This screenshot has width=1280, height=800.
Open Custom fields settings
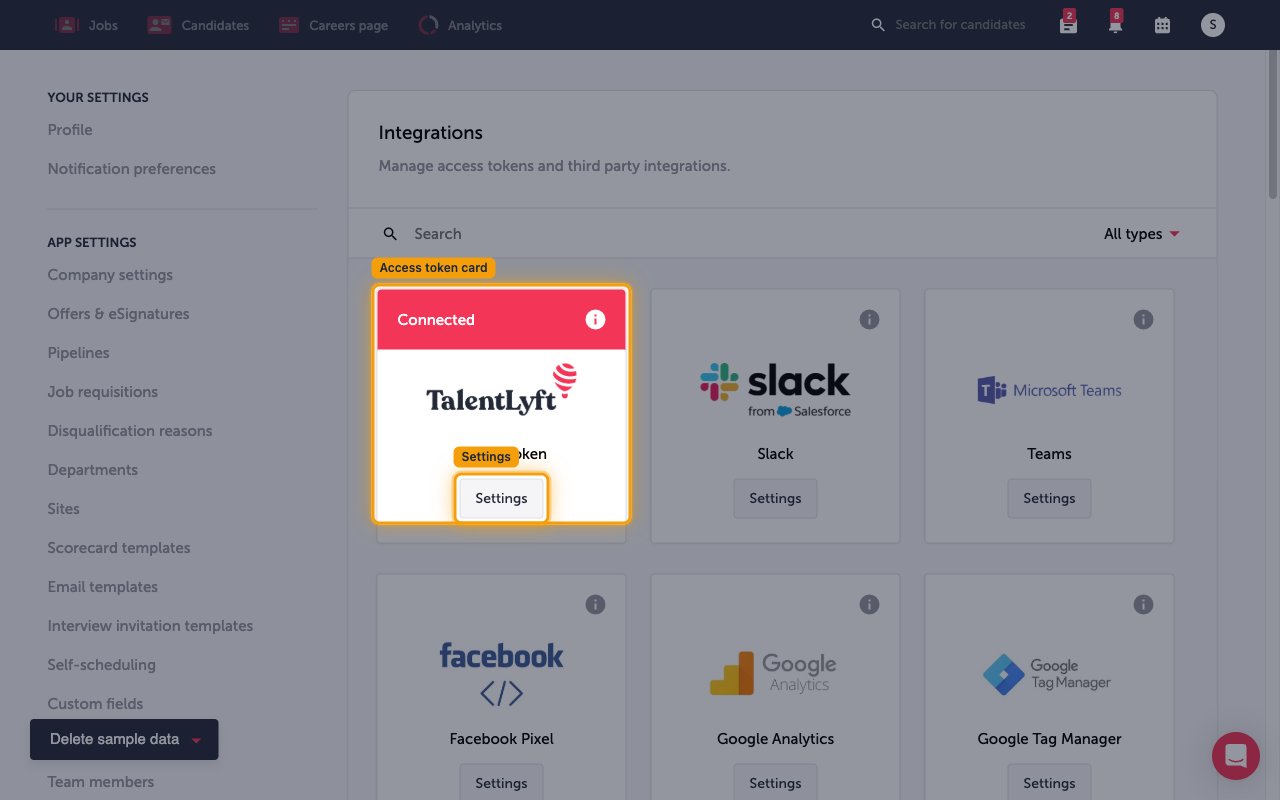click(95, 704)
